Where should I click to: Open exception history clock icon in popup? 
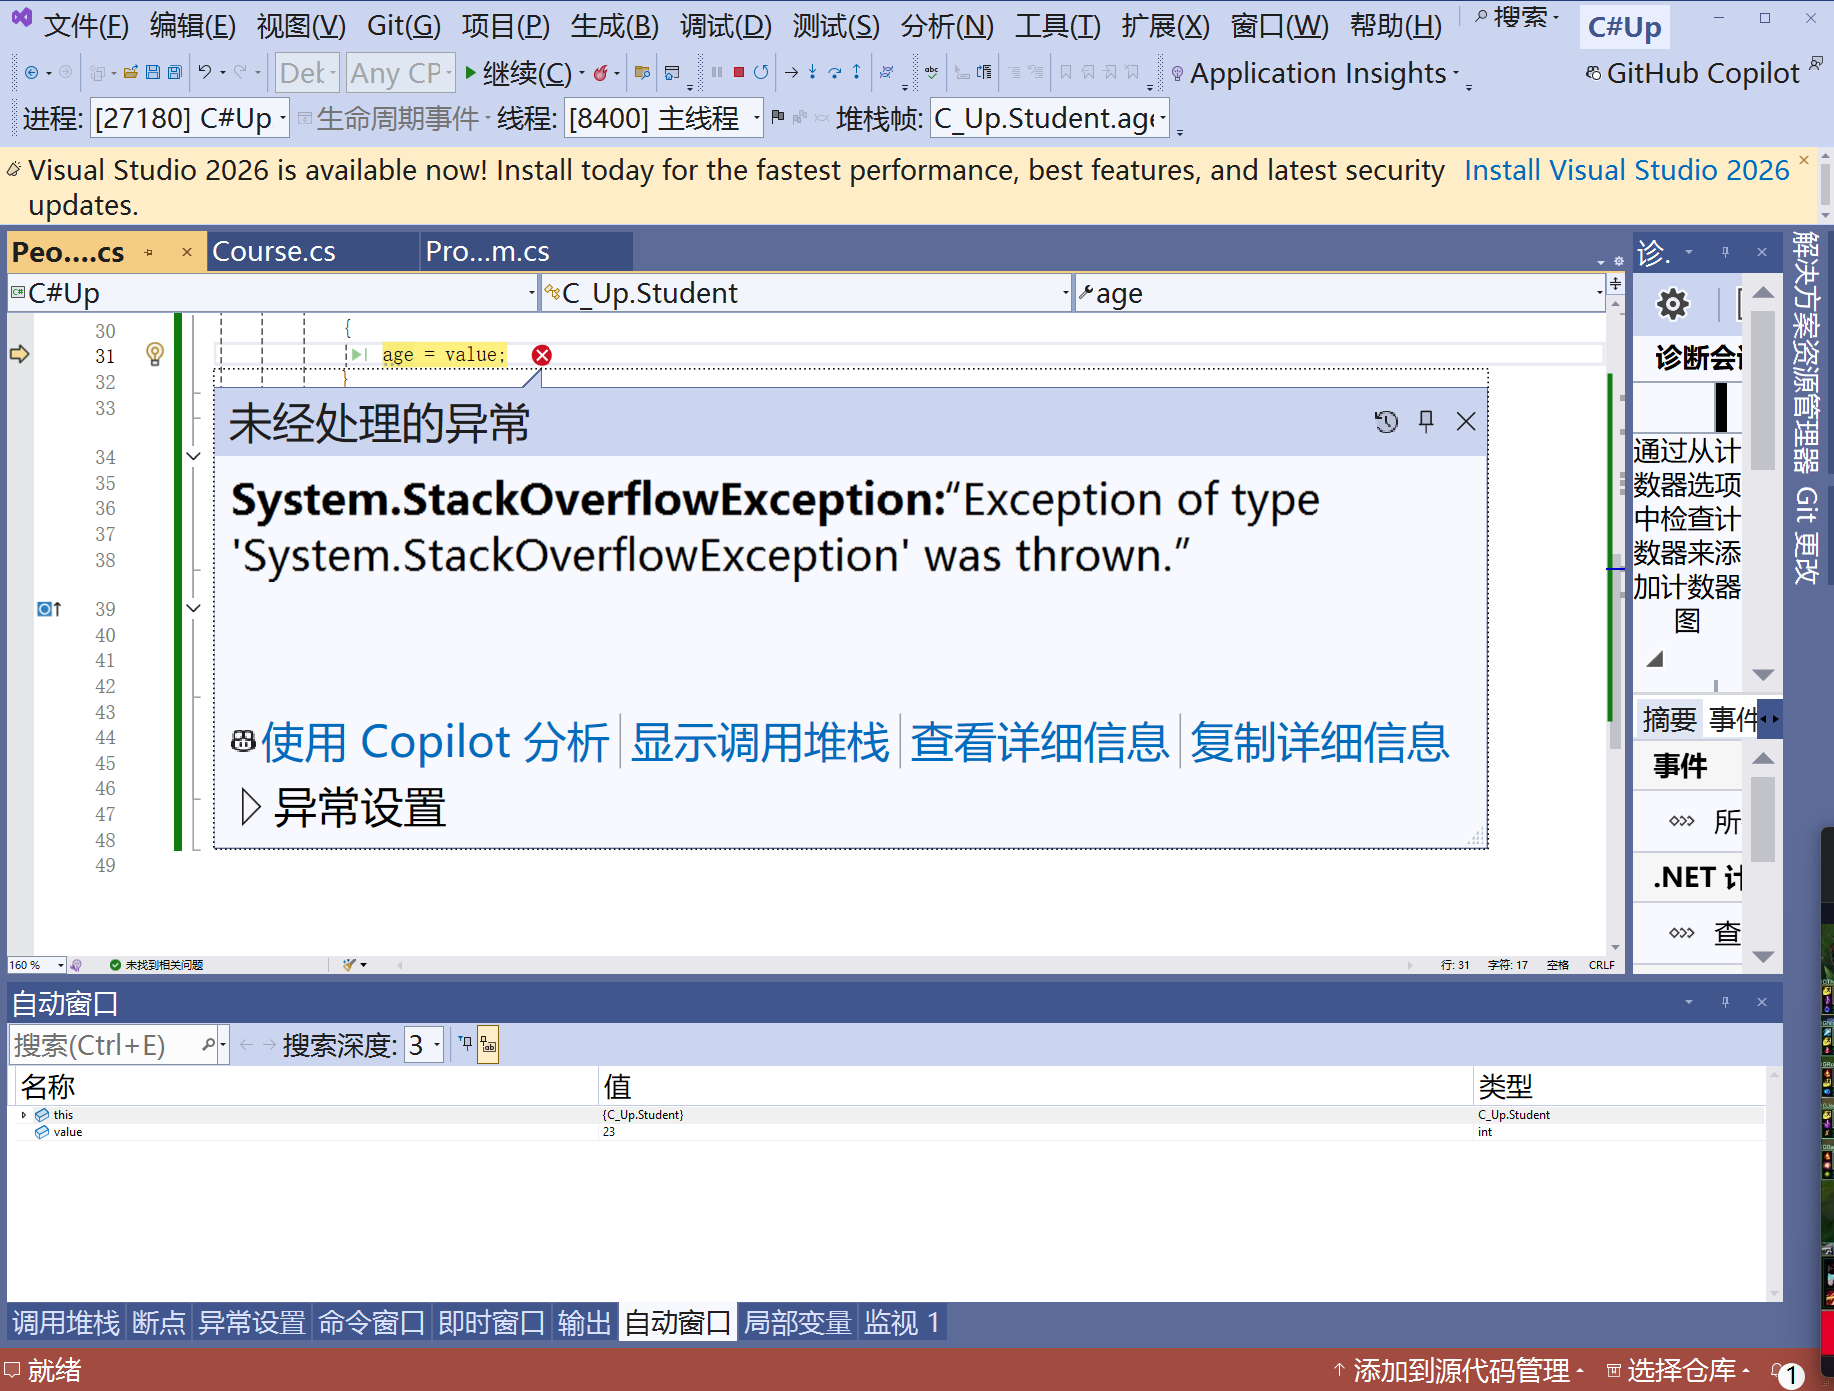[1386, 422]
